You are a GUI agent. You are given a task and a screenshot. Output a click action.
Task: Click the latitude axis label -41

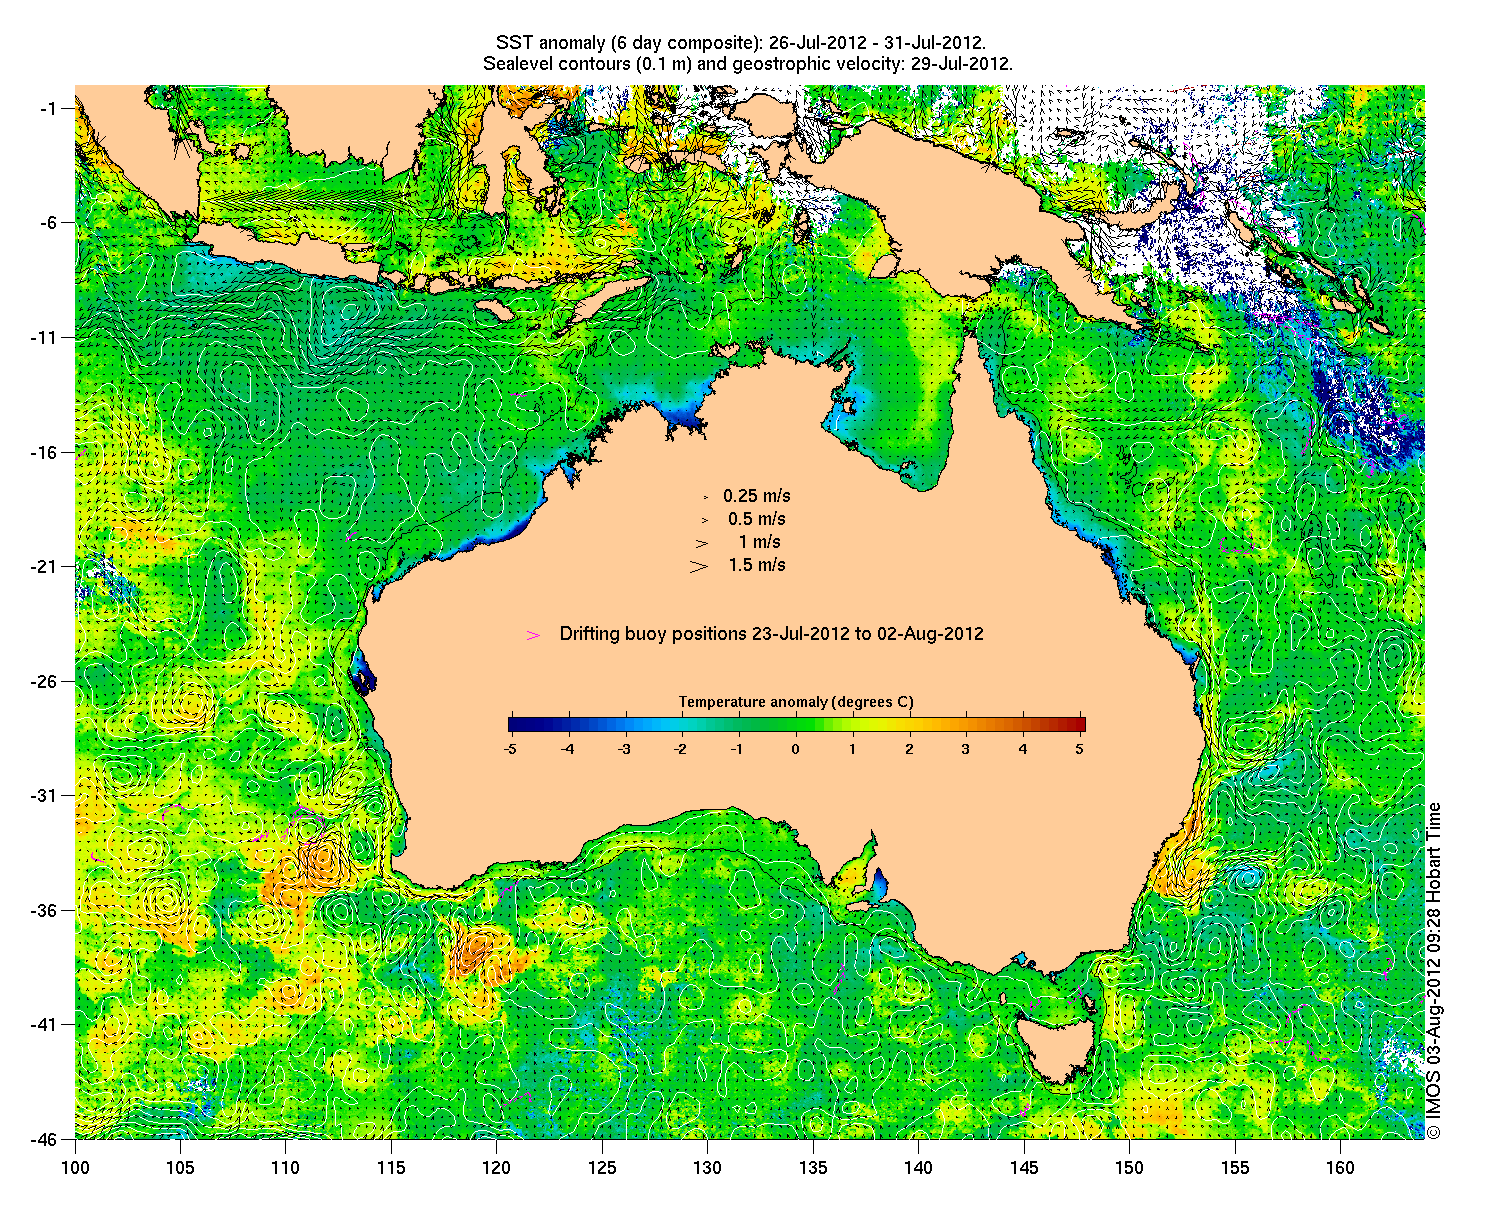pos(45,1024)
